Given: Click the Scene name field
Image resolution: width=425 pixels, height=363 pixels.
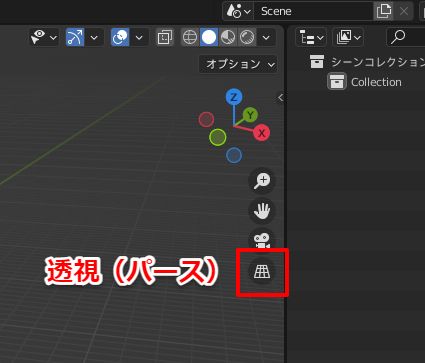Looking at the screenshot, I should tap(313, 11).
